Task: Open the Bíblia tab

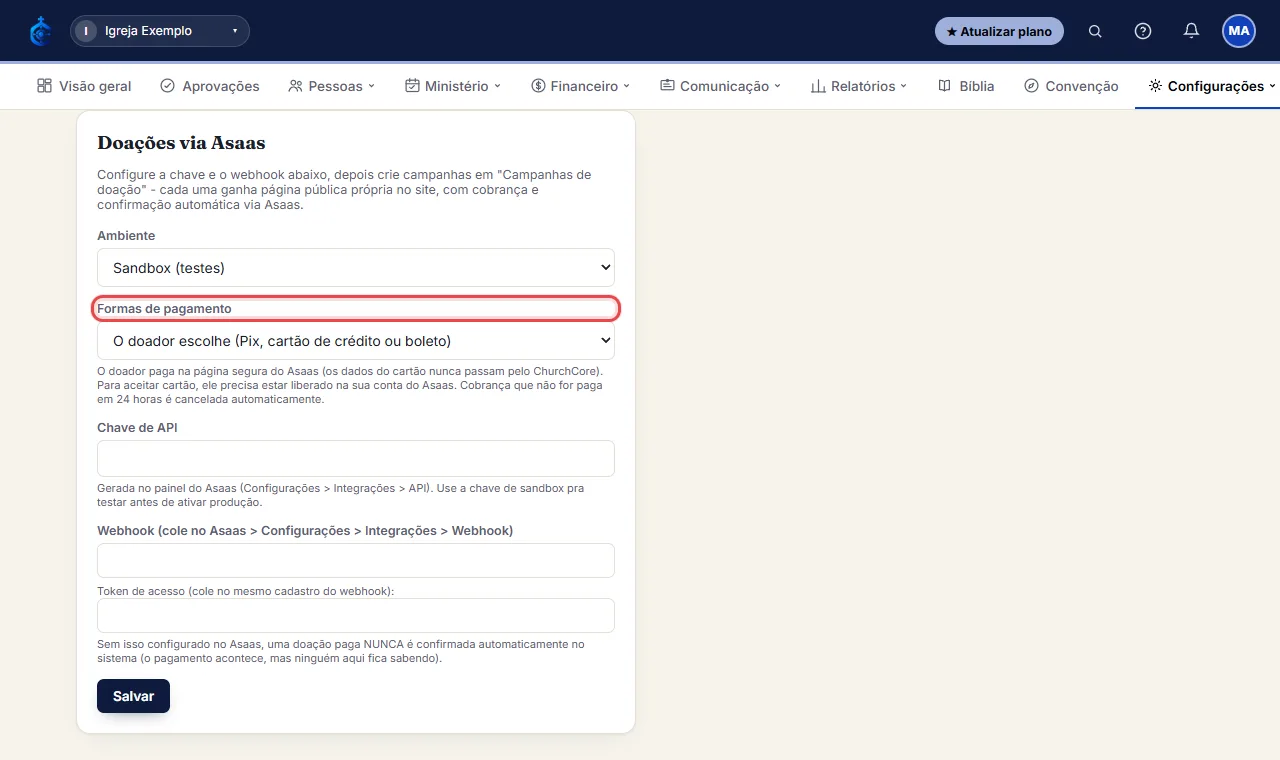Action: click(x=966, y=86)
